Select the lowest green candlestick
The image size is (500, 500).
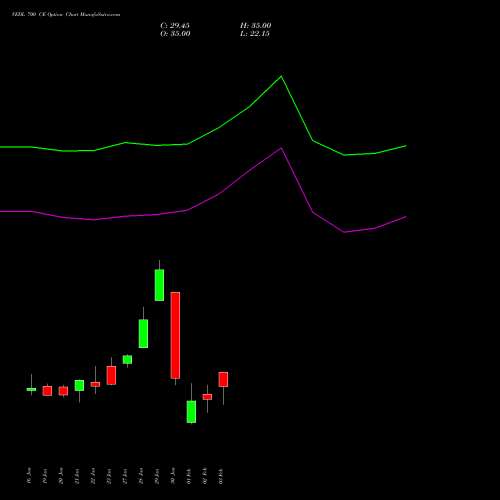coord(191,412)
